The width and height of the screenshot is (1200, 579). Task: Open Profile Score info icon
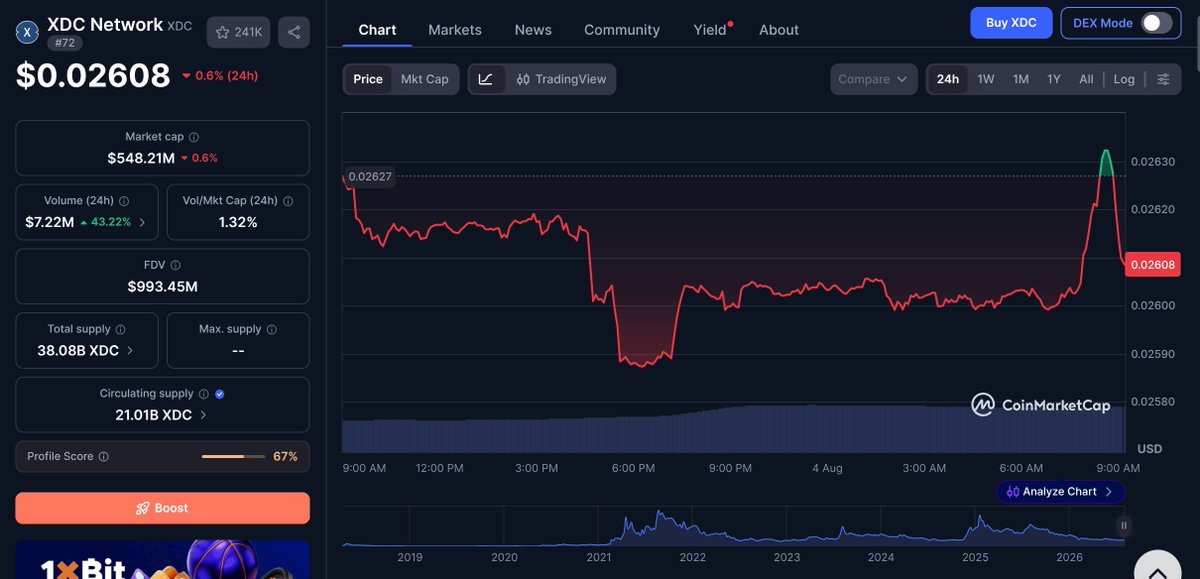coord(104,456)
